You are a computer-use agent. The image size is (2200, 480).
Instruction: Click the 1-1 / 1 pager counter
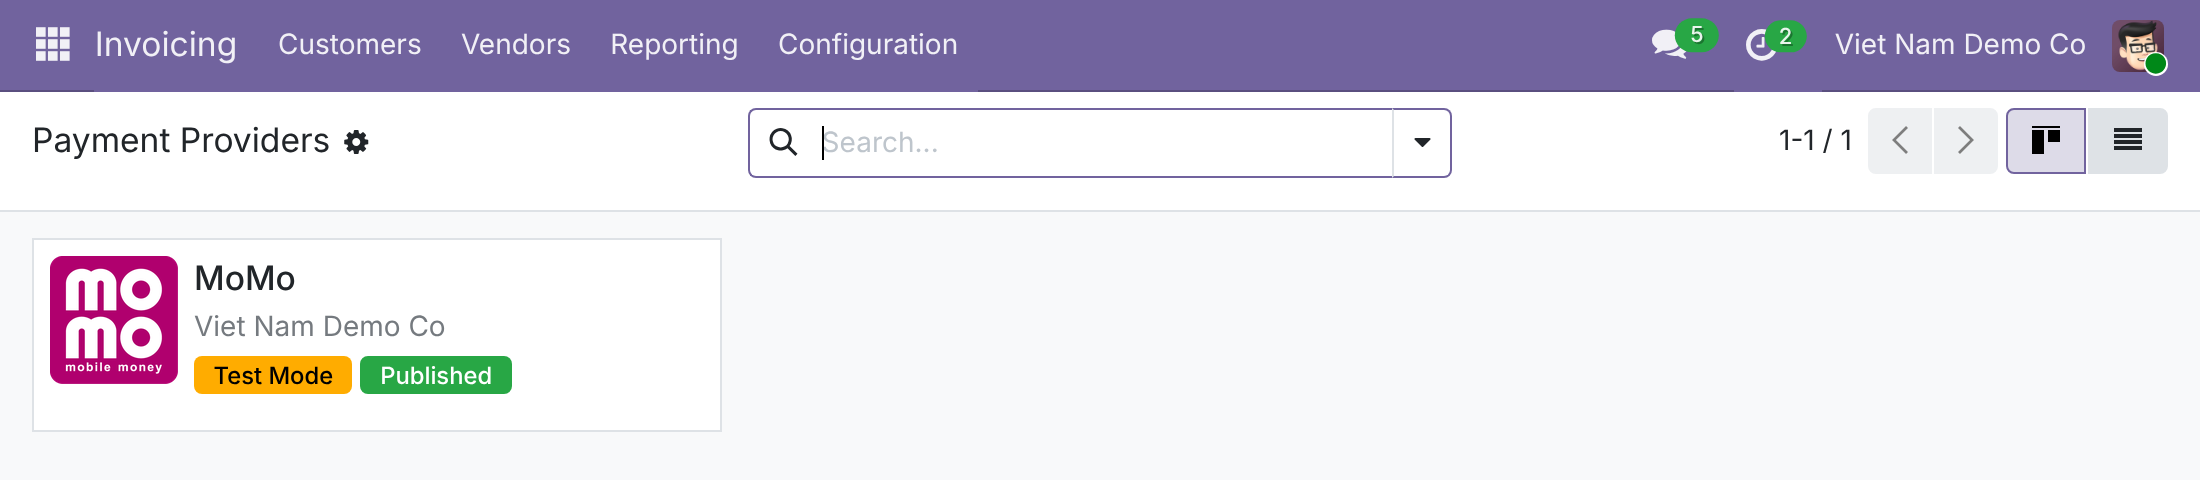(x=1815, y=141)
